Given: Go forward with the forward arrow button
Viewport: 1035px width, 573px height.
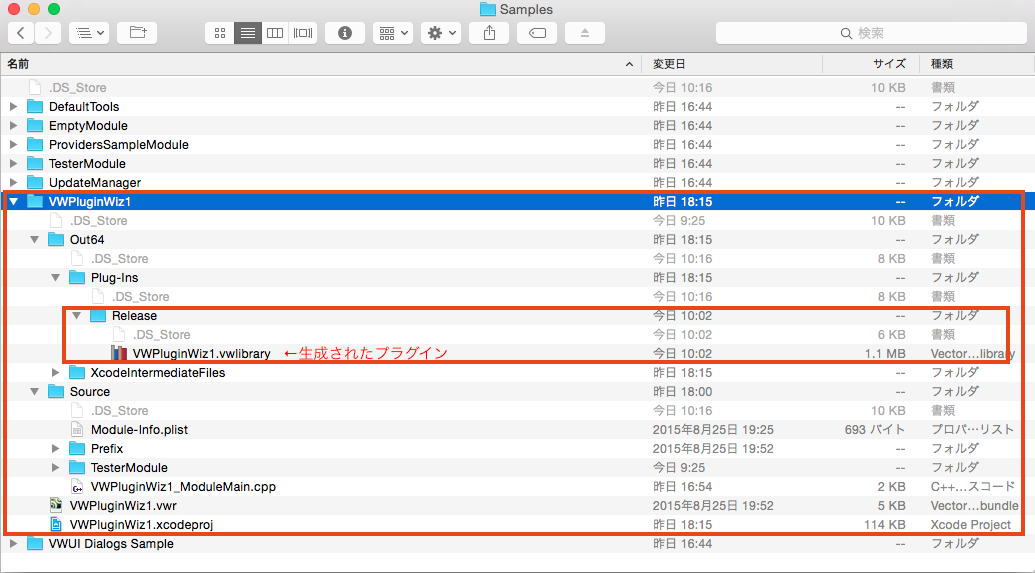Looking at the screenshot, I should pos(48,33).
